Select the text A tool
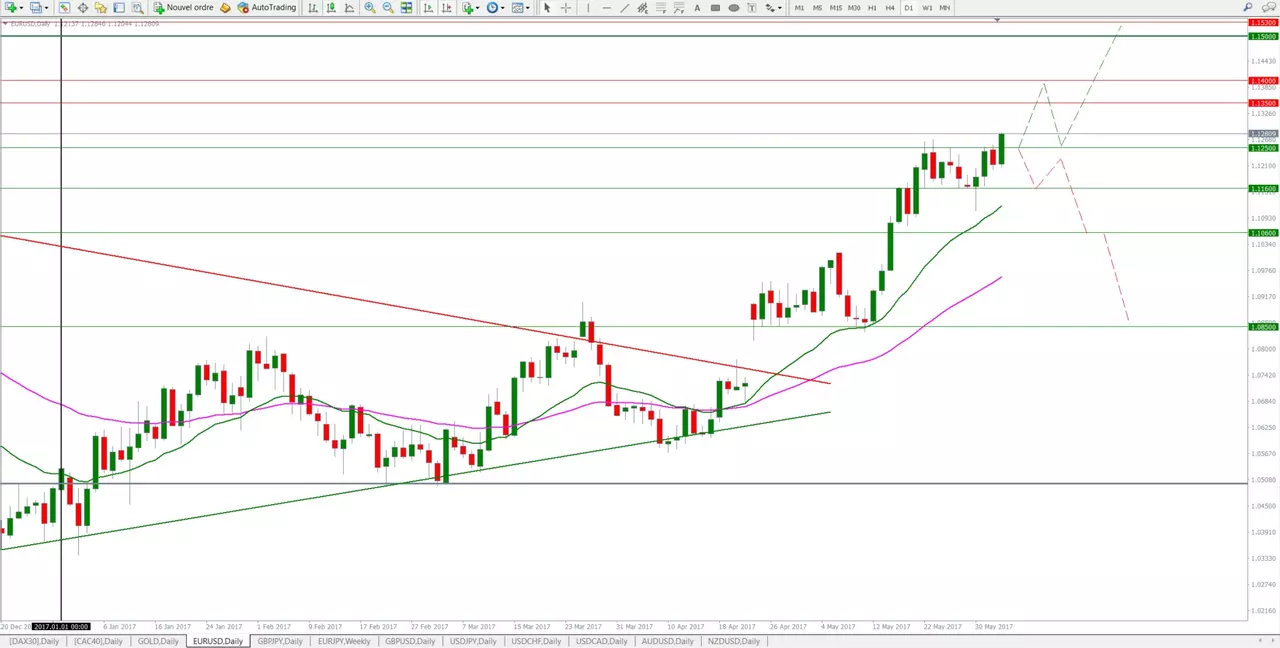 tap(697, 7)
